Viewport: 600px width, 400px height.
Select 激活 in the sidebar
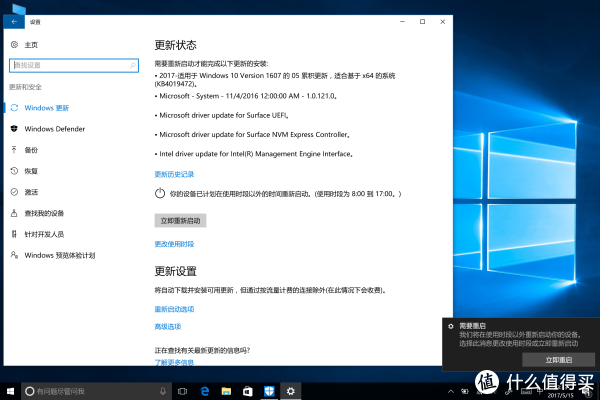(31, 192)
